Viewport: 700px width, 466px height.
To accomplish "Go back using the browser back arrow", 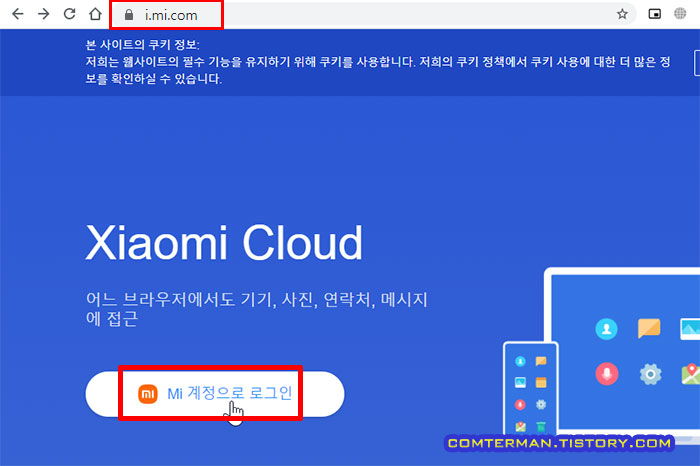I will tap(18, 14).
